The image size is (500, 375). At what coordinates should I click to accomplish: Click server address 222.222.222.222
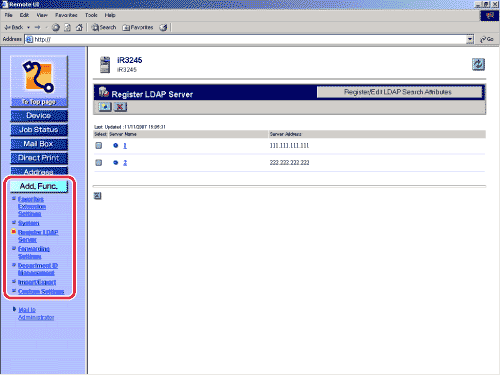coord(289,163)
